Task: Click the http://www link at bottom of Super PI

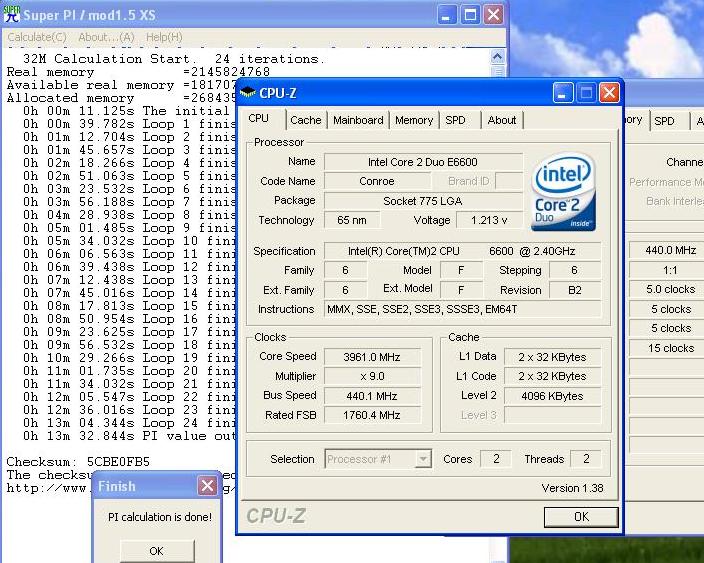Action: click(x=48, y=488)
